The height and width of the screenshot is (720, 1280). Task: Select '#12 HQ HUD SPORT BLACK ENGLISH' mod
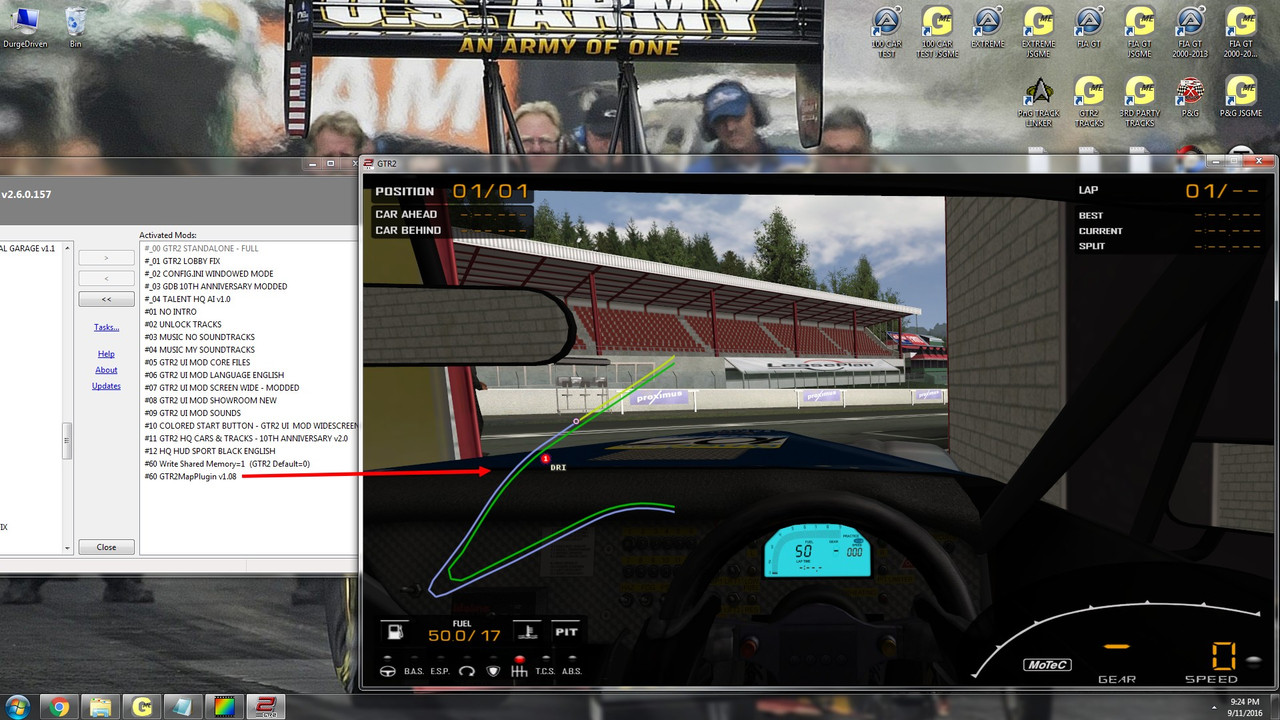(209, 451)
